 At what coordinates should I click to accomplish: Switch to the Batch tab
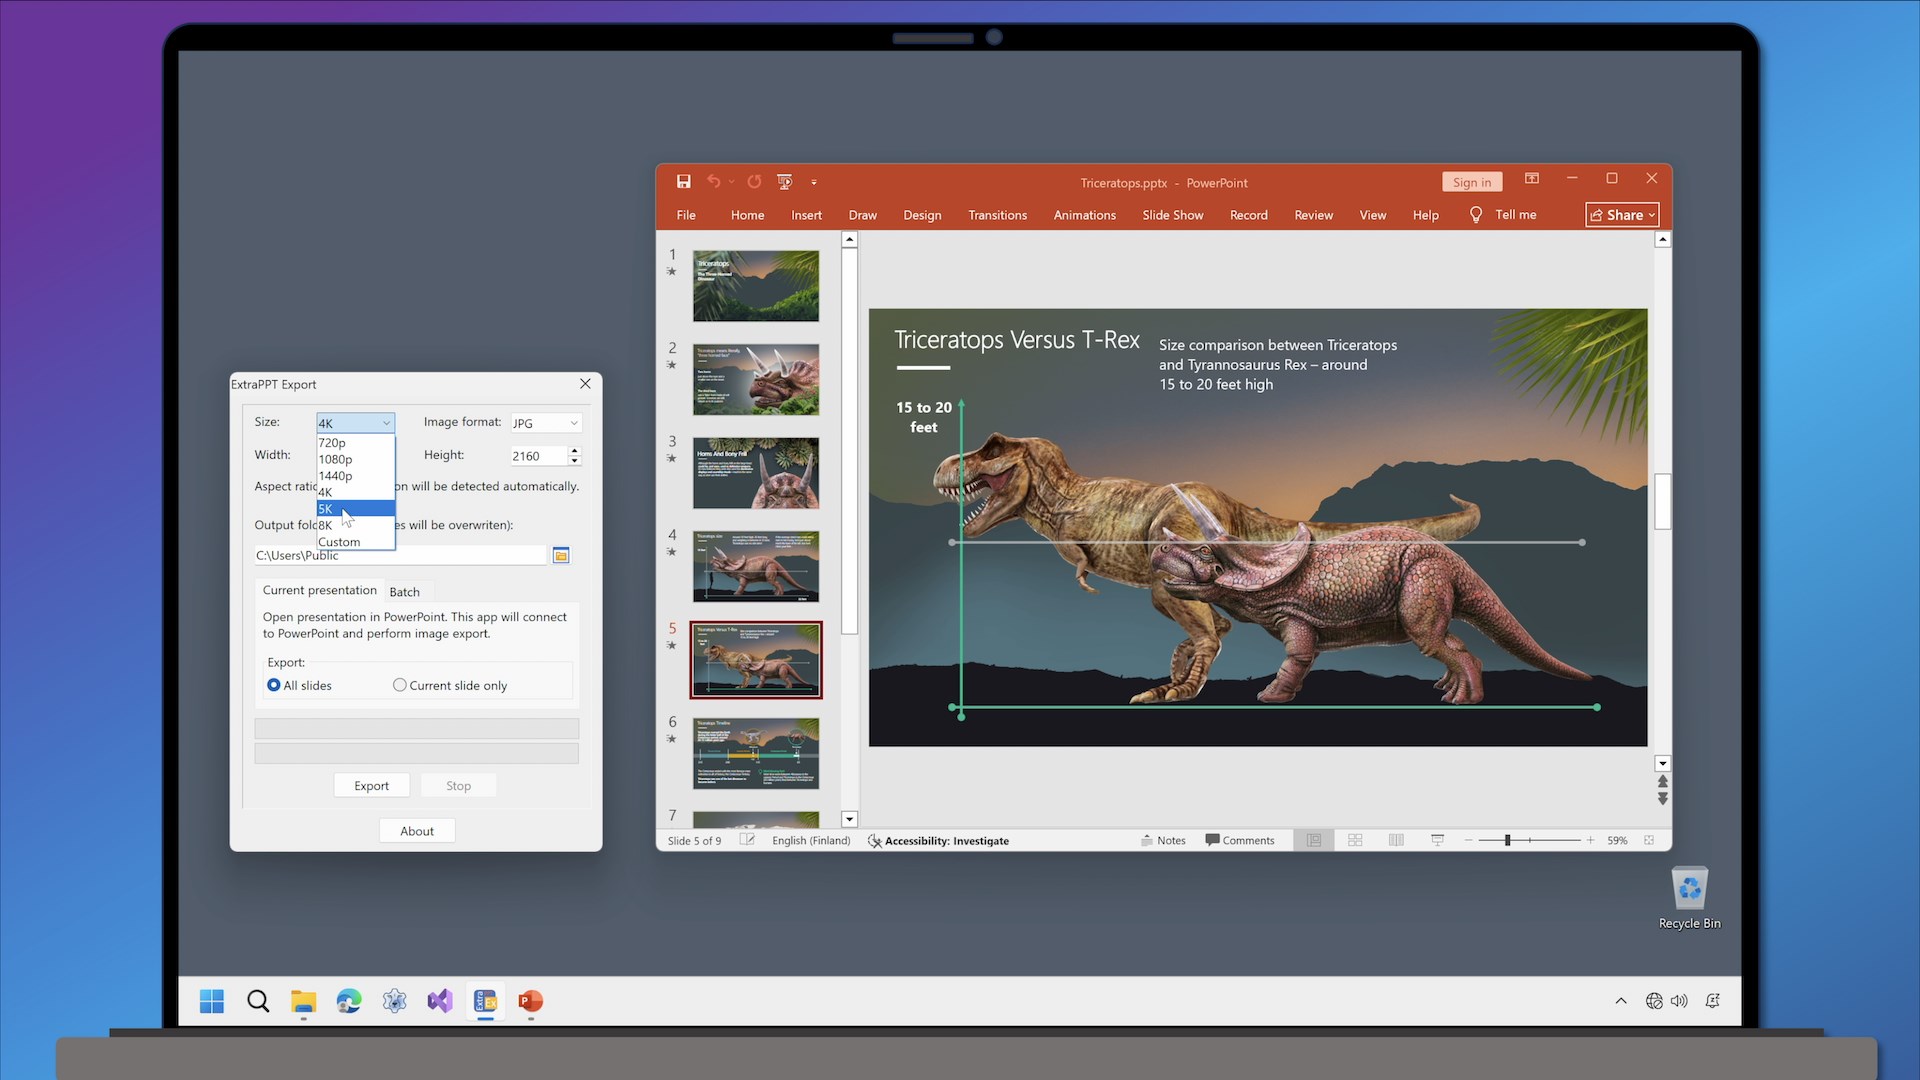pyautogui.click(x=404, y=592)
